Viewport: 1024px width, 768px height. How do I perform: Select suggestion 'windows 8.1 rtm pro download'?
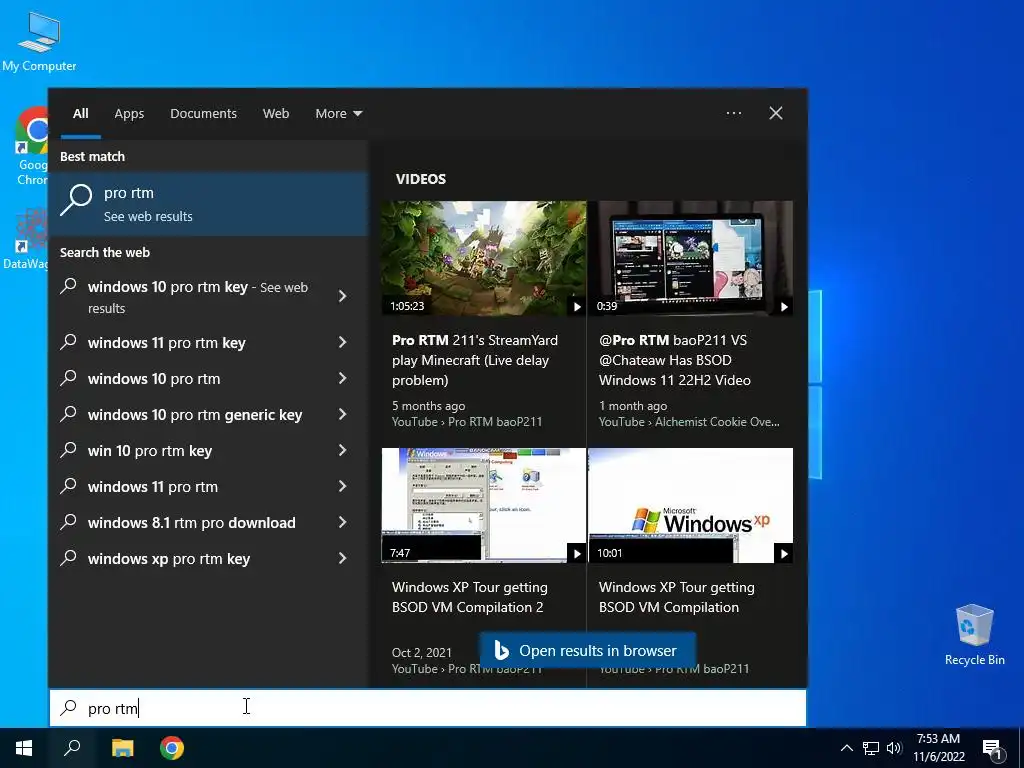point(191,522)
